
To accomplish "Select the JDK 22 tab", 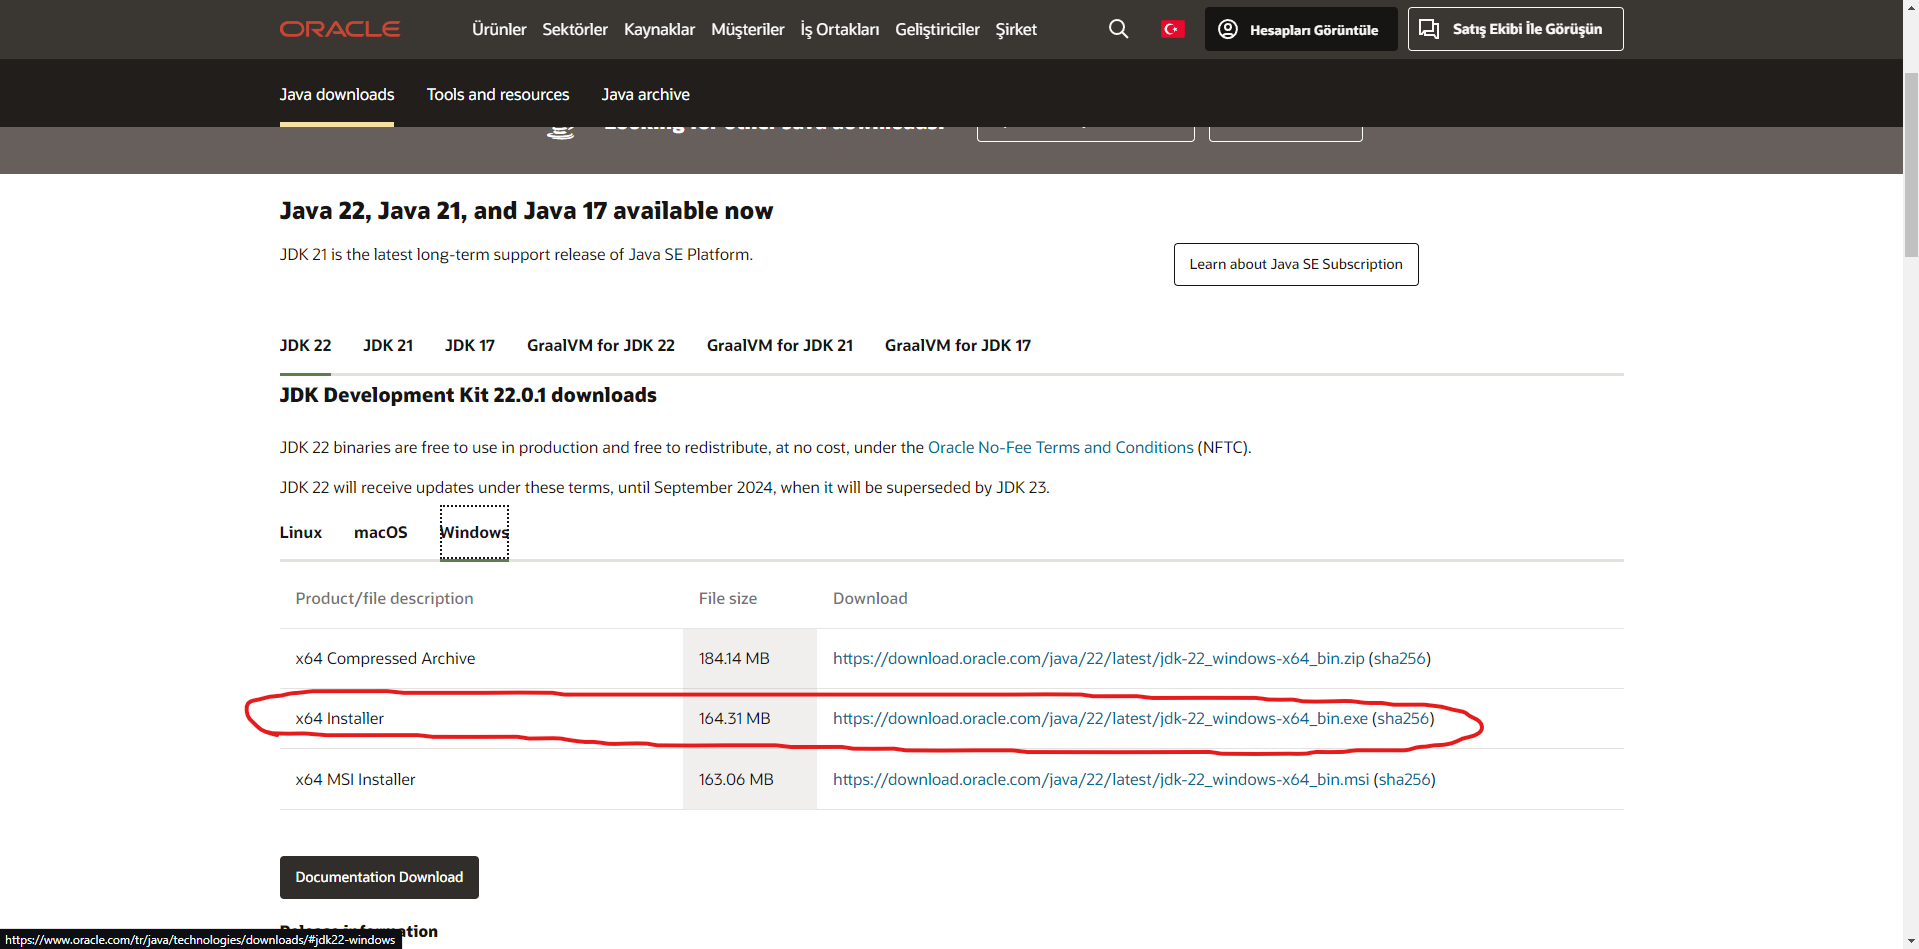I will pyautogui.click(x=305, y=345).
